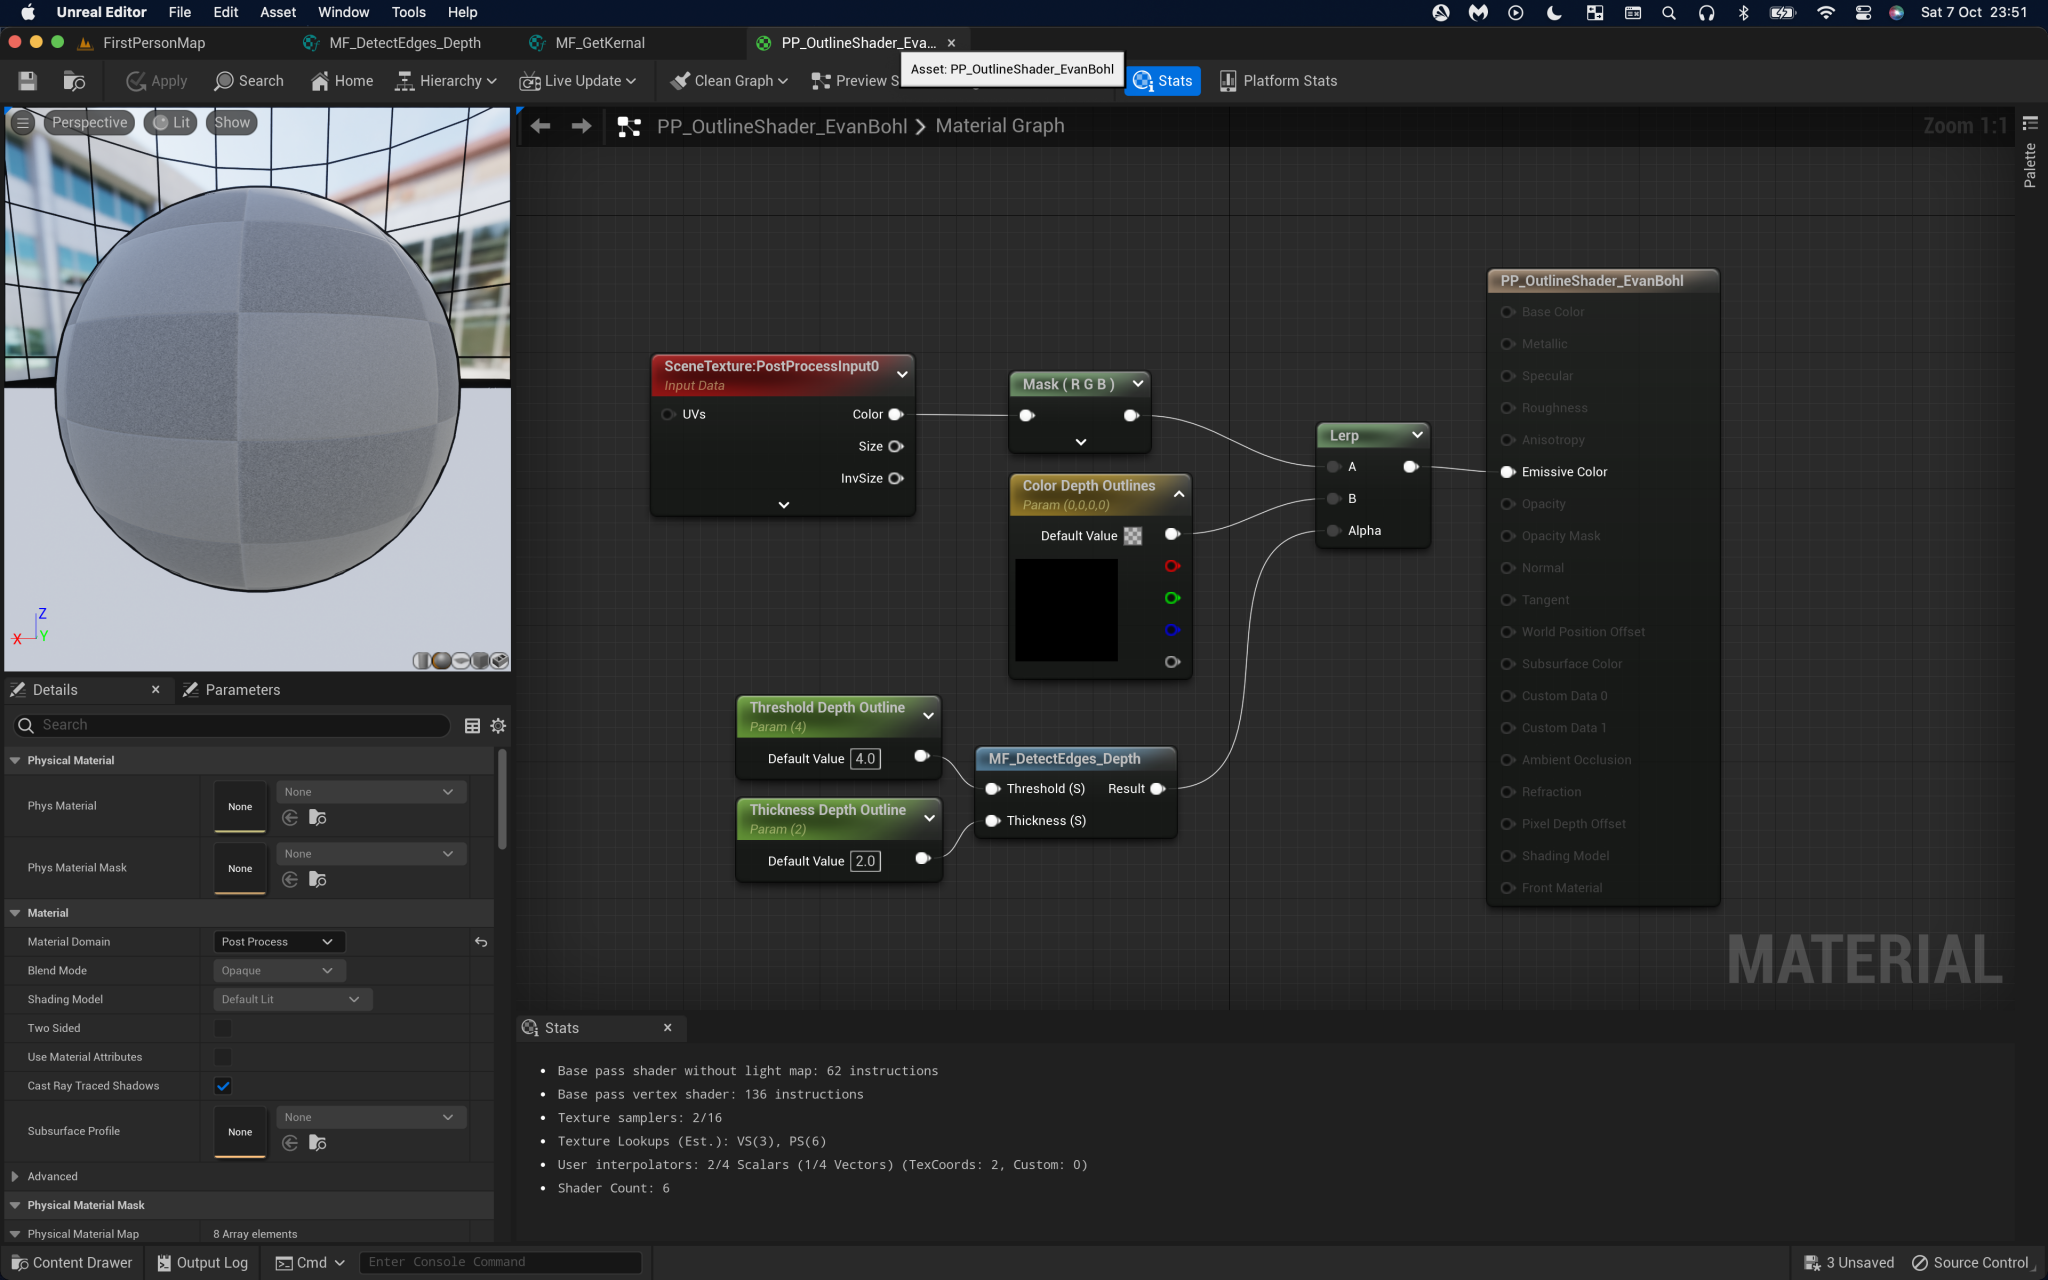This screenshot has height=1280, width=2048.
Task: Open Color Depth Outlines default value swatch
Action: click(x=1131, y=535)
